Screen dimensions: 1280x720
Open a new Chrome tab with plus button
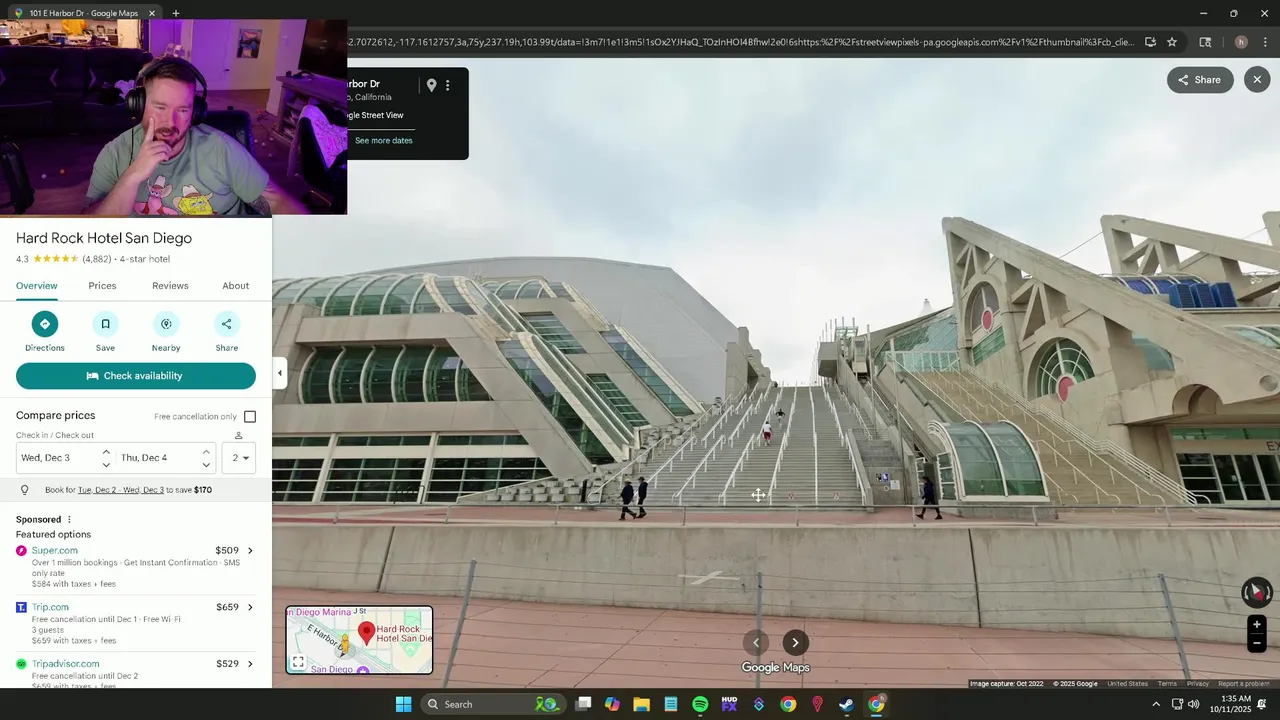click(x=176, y=13)
